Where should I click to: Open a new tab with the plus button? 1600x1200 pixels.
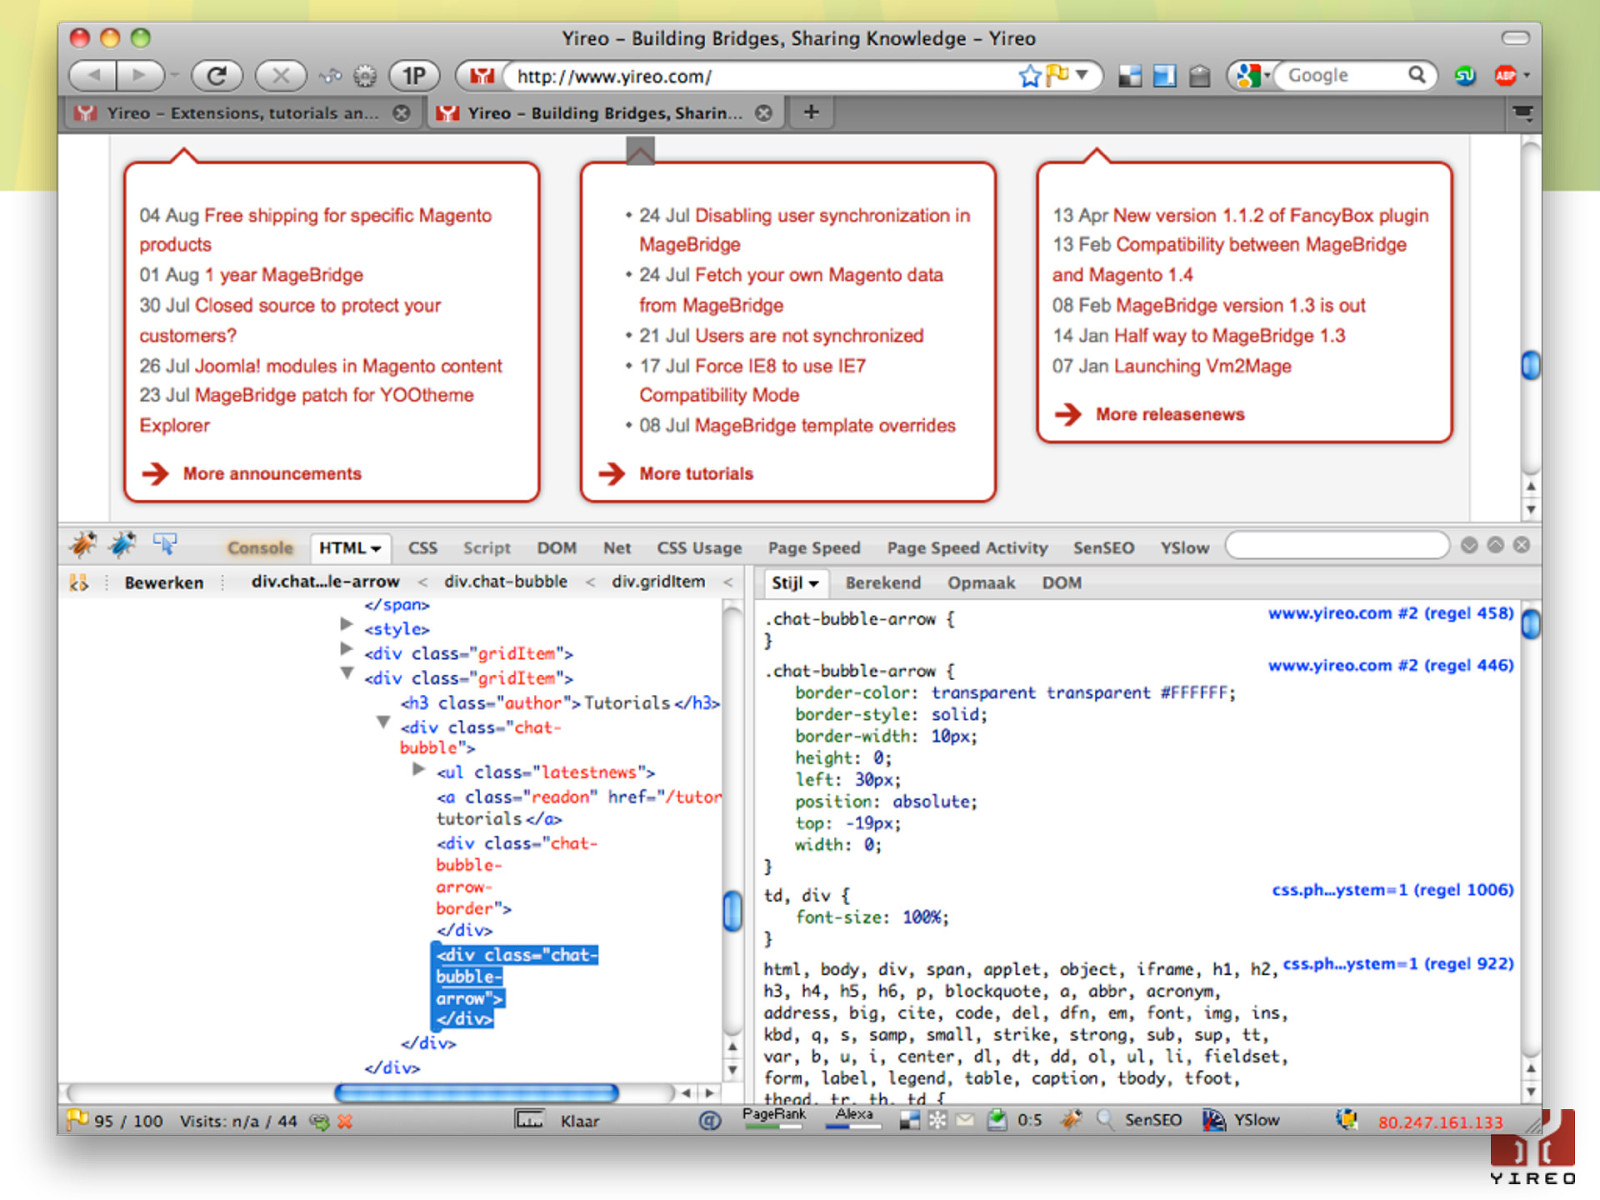click(x=811, y=112)
